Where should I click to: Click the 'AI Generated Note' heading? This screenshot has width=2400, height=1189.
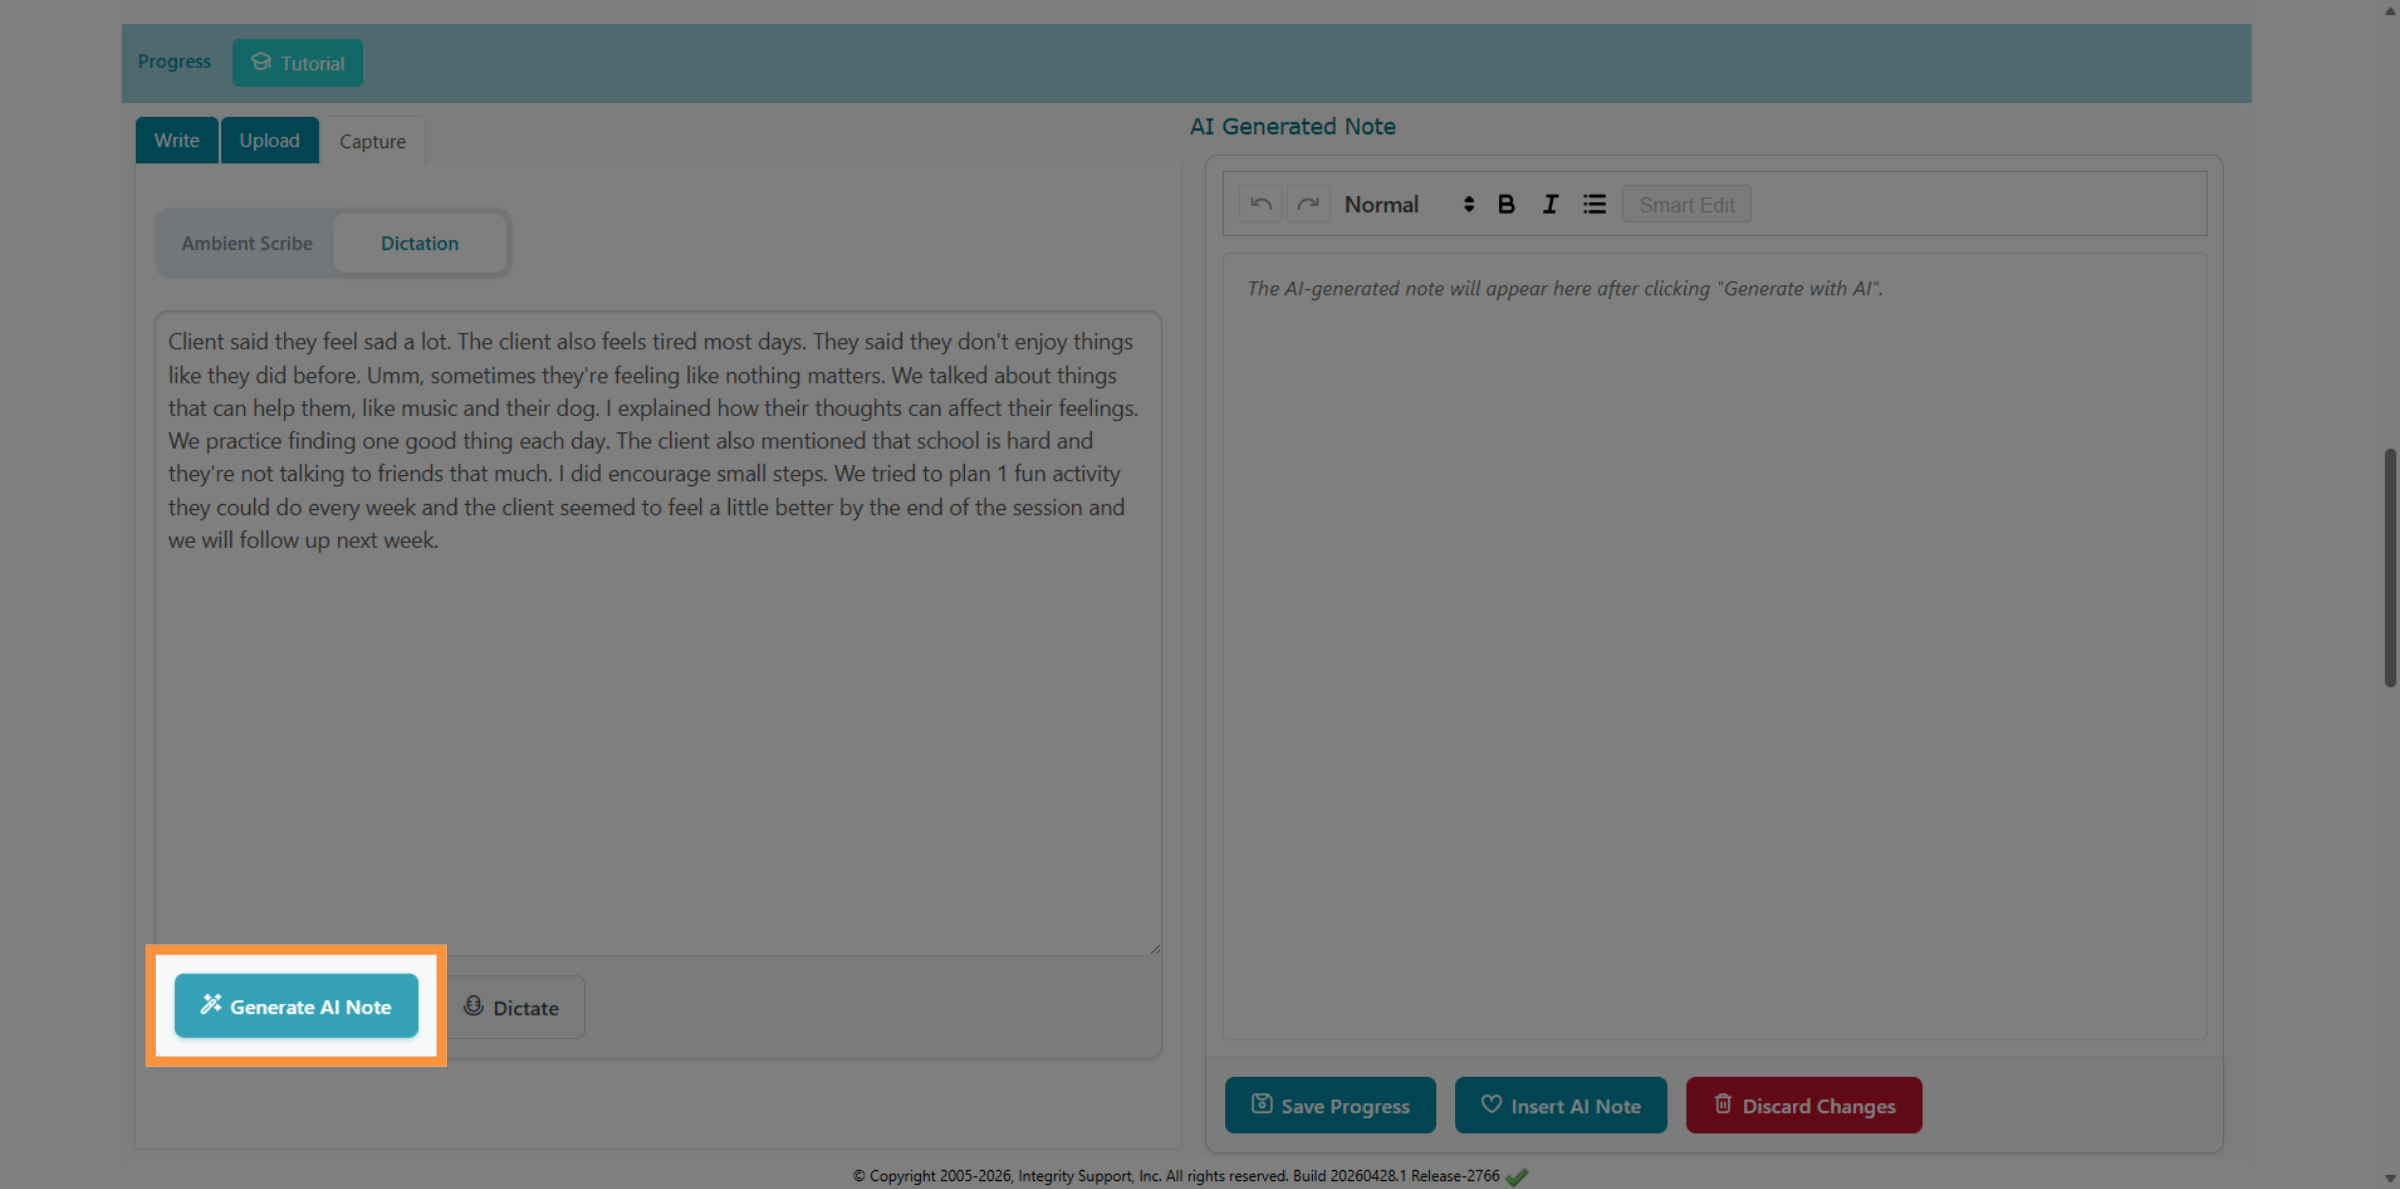click(x=1292, y=126)
